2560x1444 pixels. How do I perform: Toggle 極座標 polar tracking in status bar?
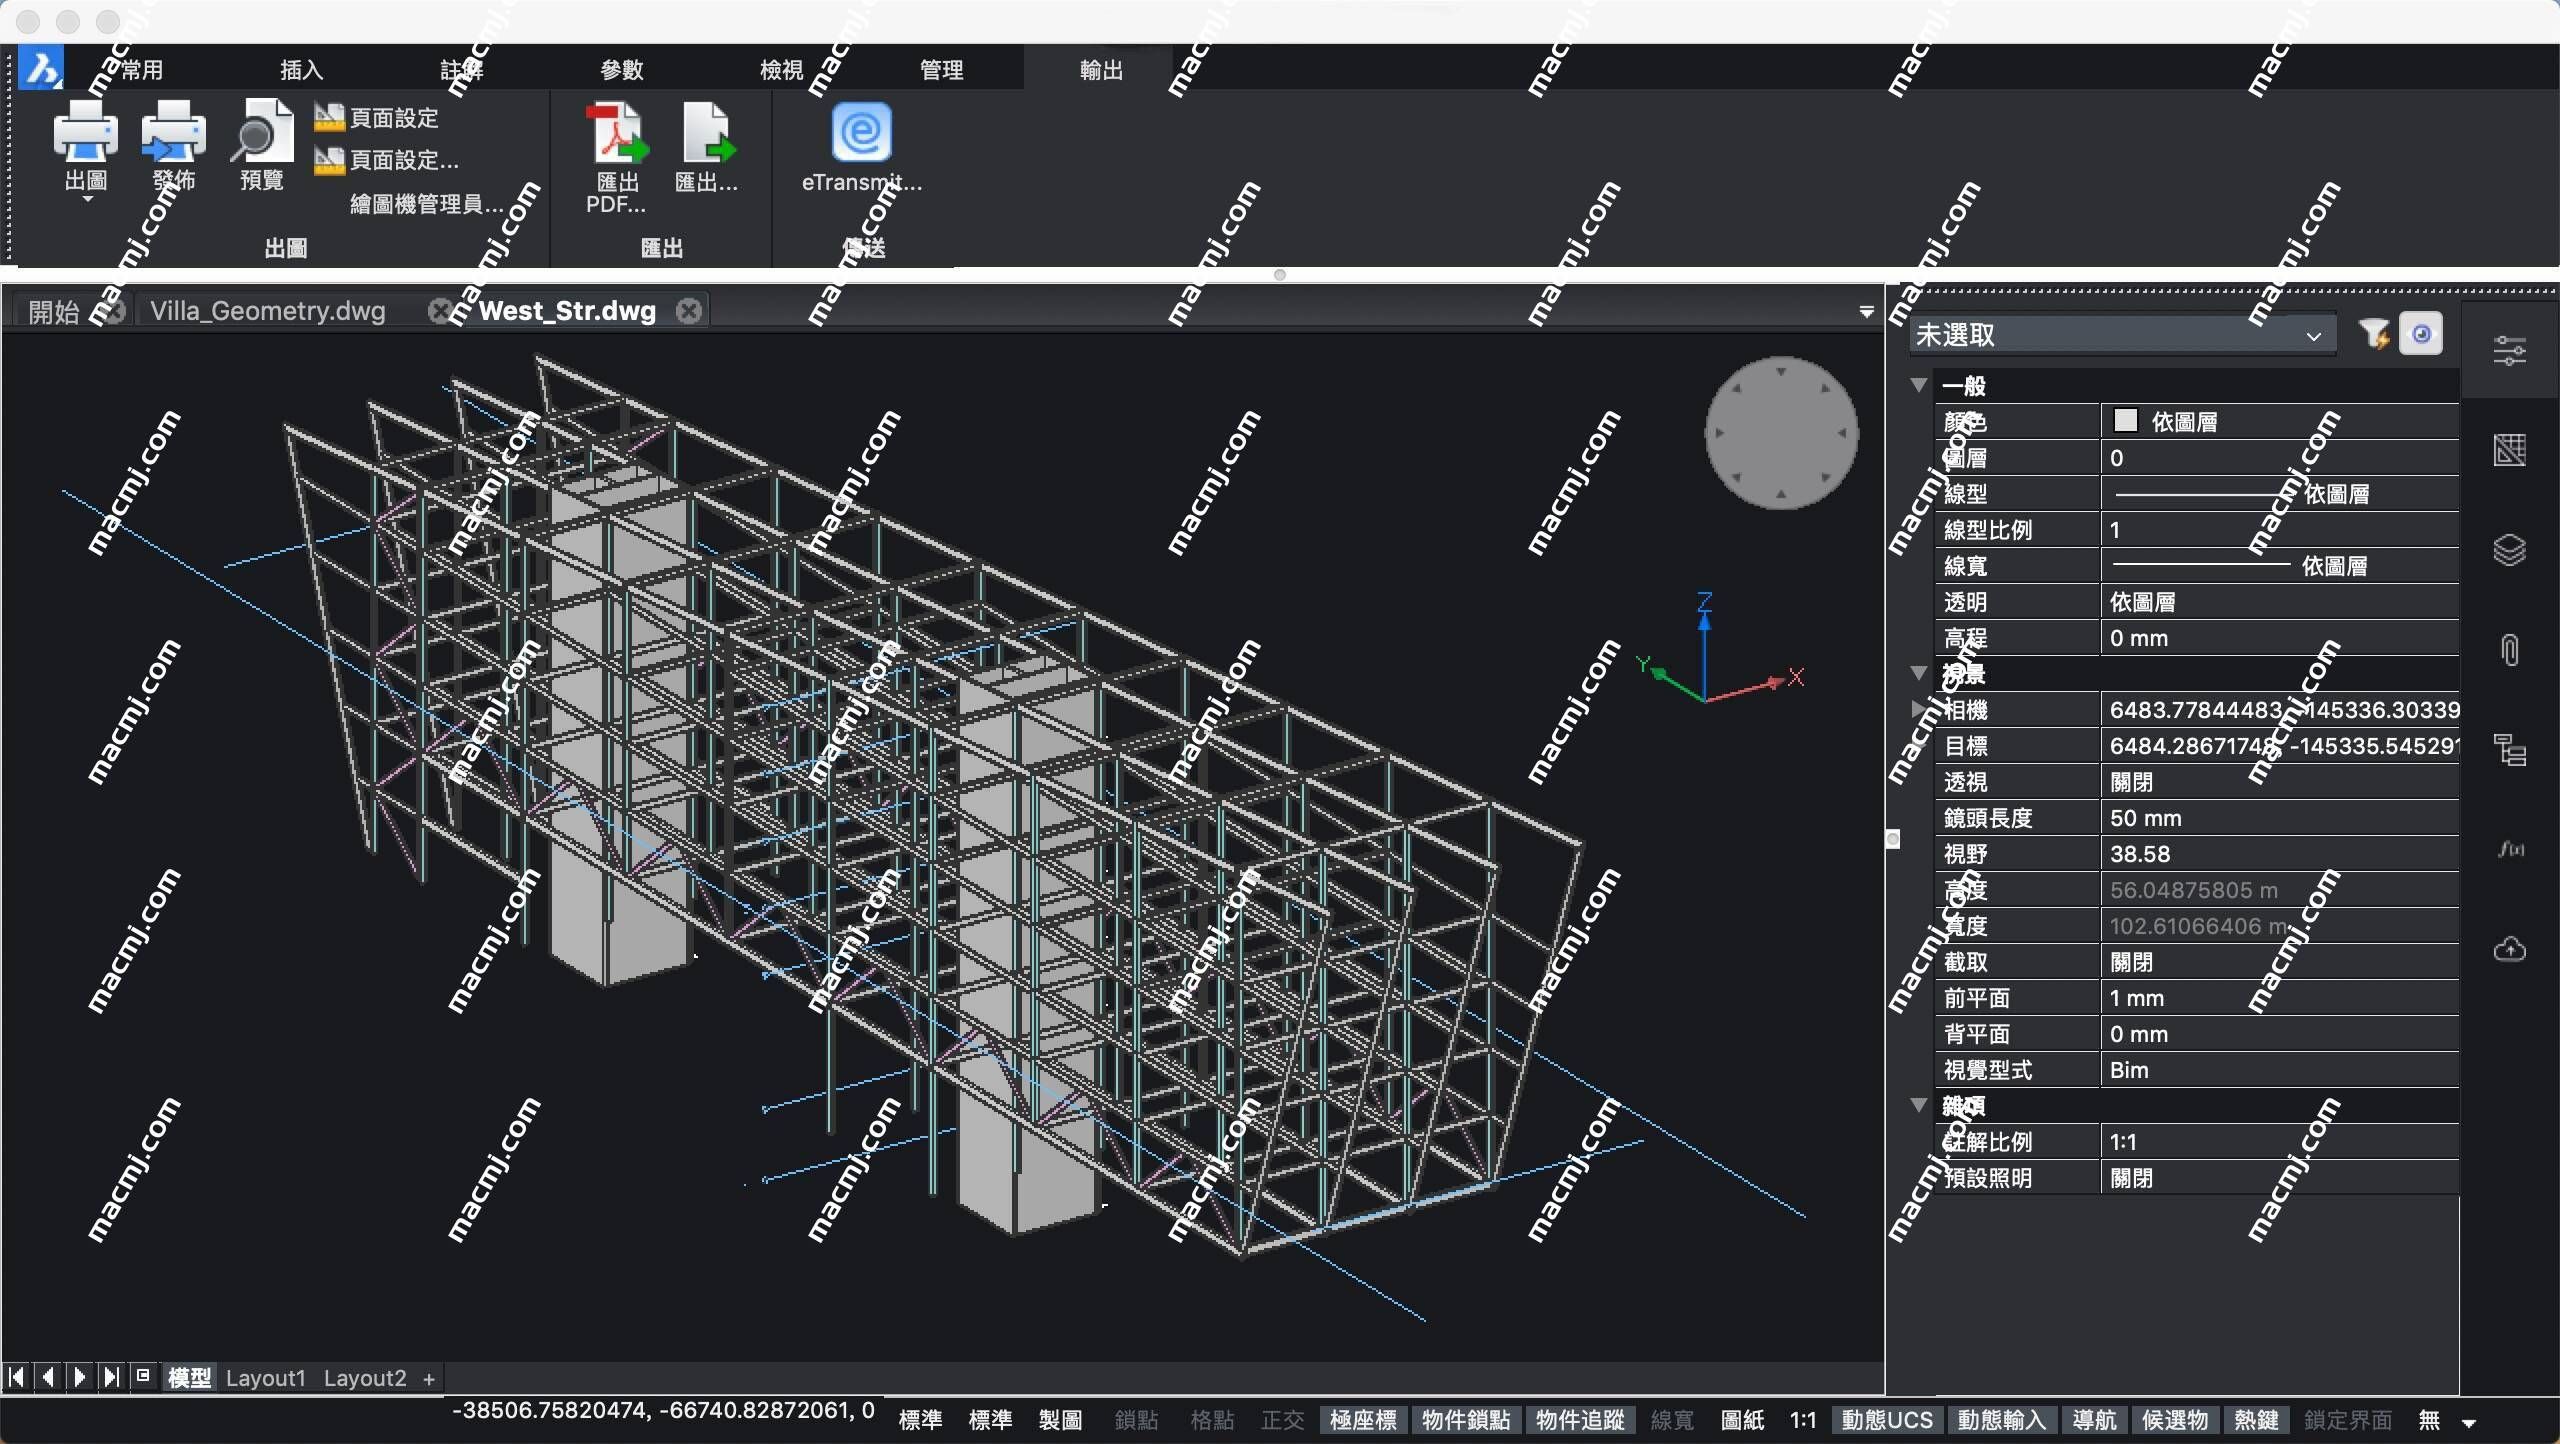click(x=1363, y=1420)
